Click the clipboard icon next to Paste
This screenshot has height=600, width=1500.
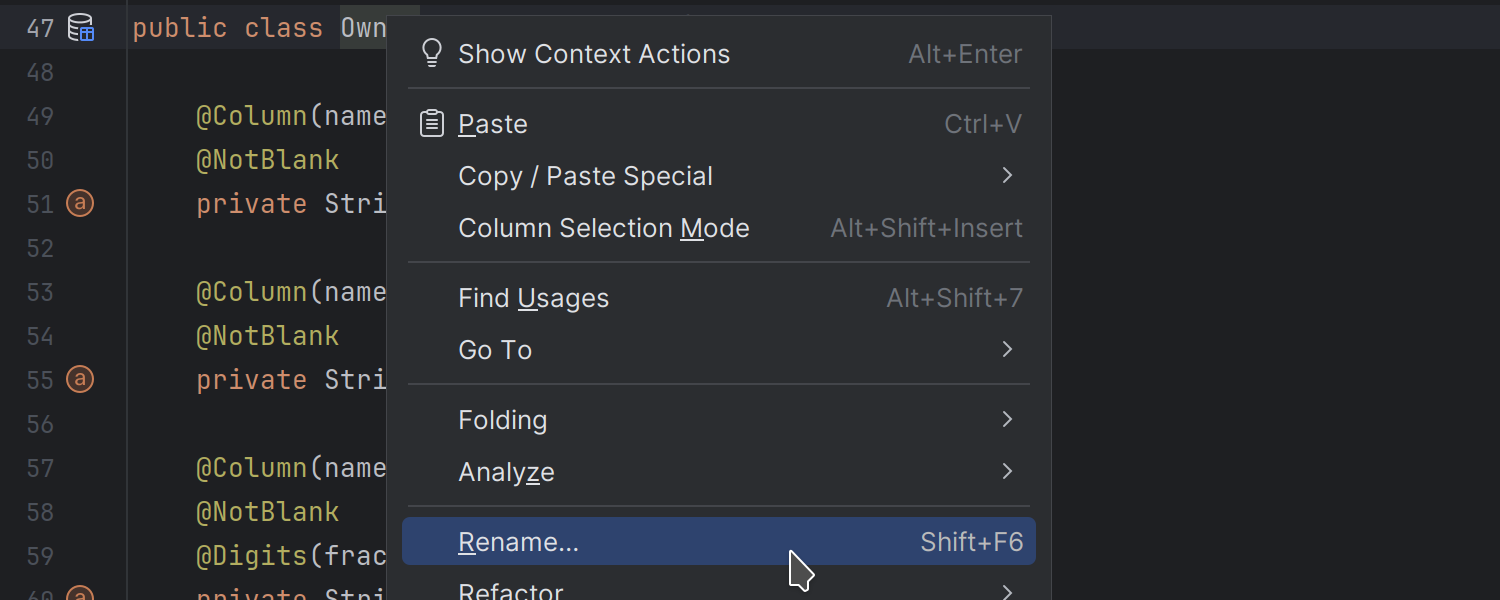point(431,122)
